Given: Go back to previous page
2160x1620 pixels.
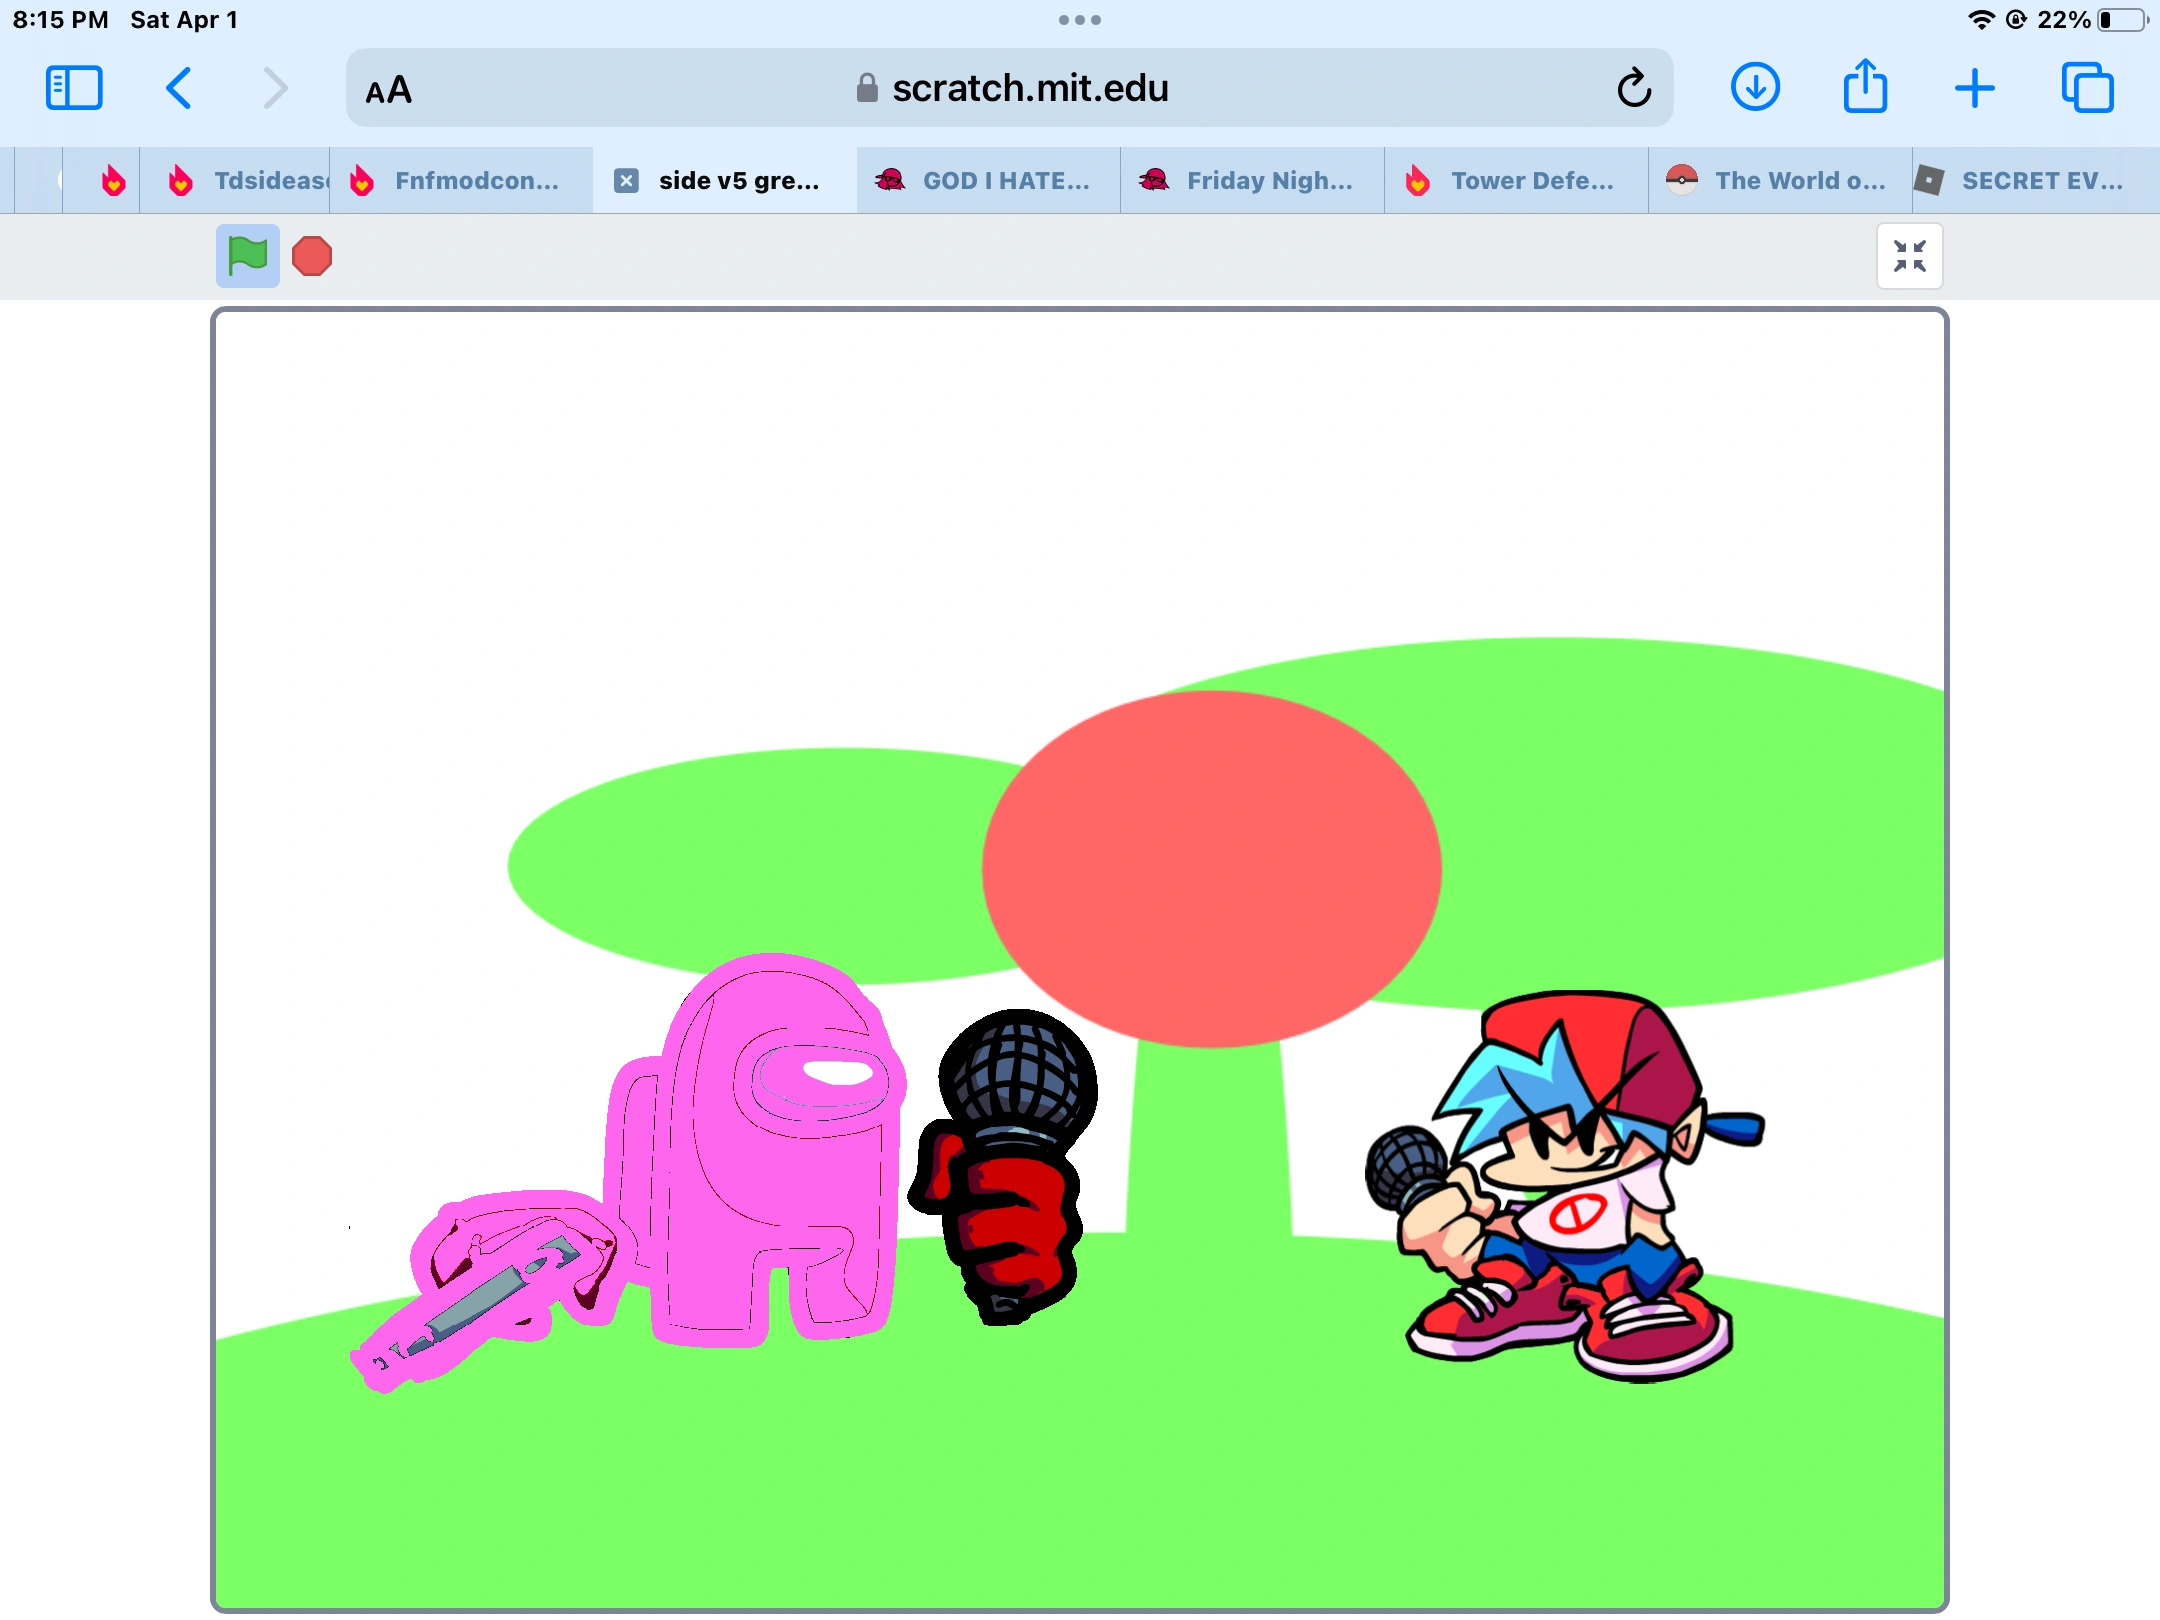Looking at the screenshot, I should tap(178, 88).
